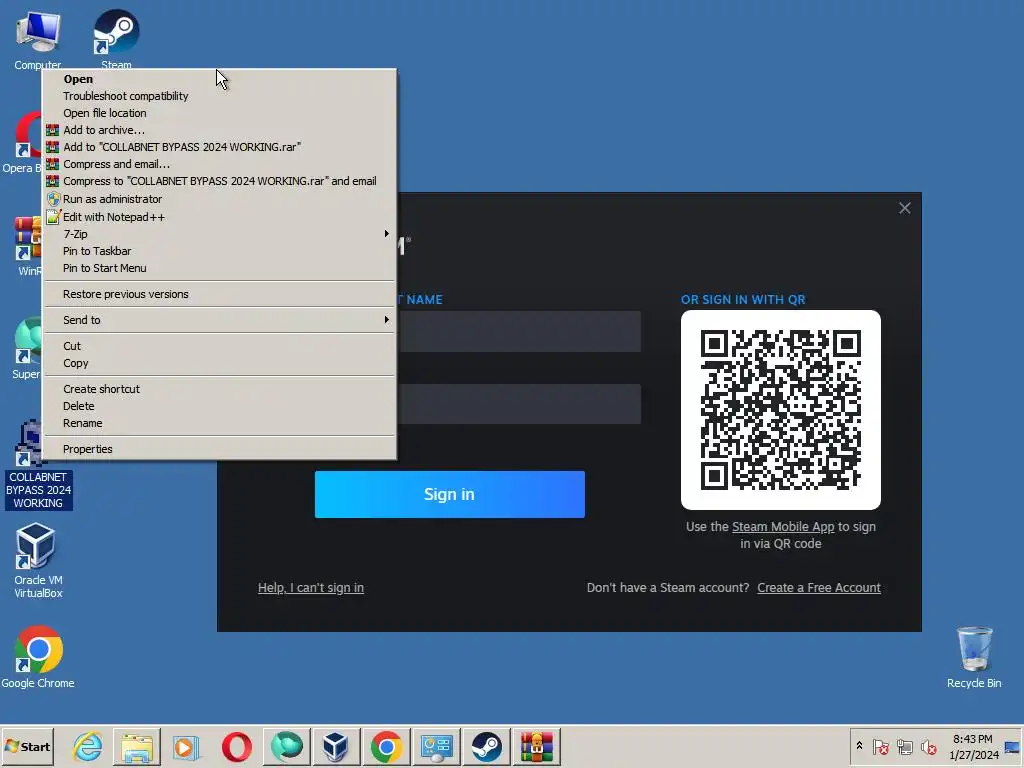Select the Steam desktop shortcut
The height and width of the screenshot is (768, 1024).
[x=116, y=37]
